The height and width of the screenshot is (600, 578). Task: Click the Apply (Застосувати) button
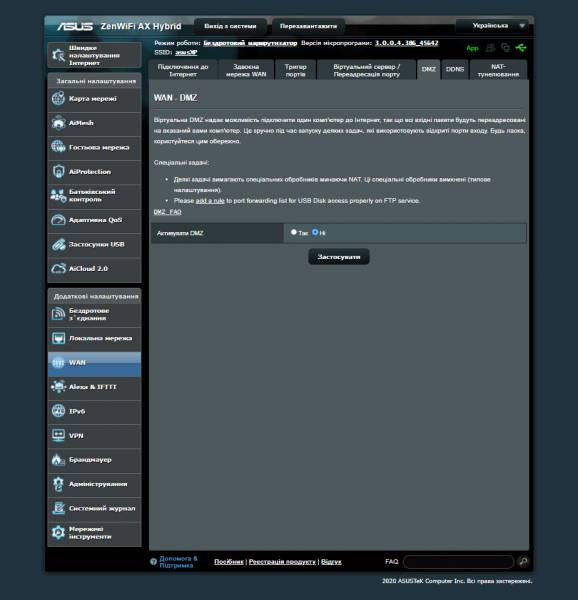339,257
